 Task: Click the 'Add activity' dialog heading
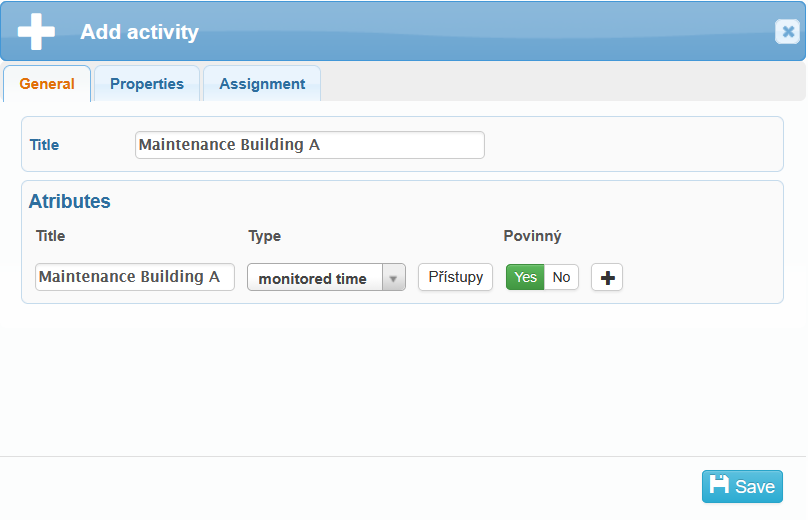[x=139, y=32]
